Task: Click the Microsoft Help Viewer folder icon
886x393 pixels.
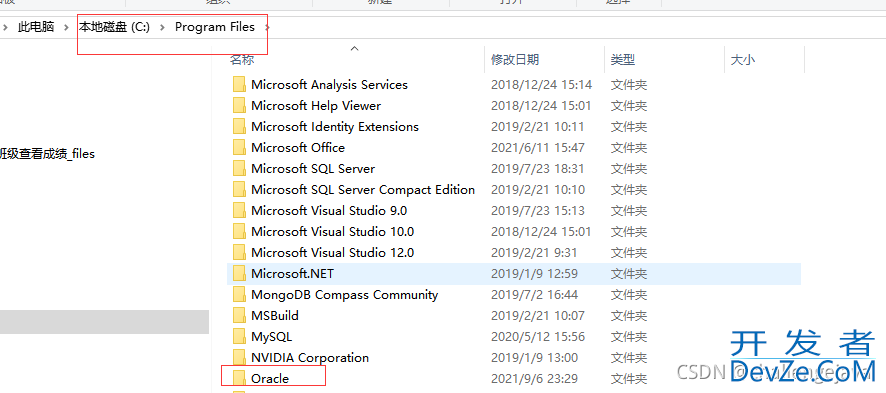Action: coord(240,106)
